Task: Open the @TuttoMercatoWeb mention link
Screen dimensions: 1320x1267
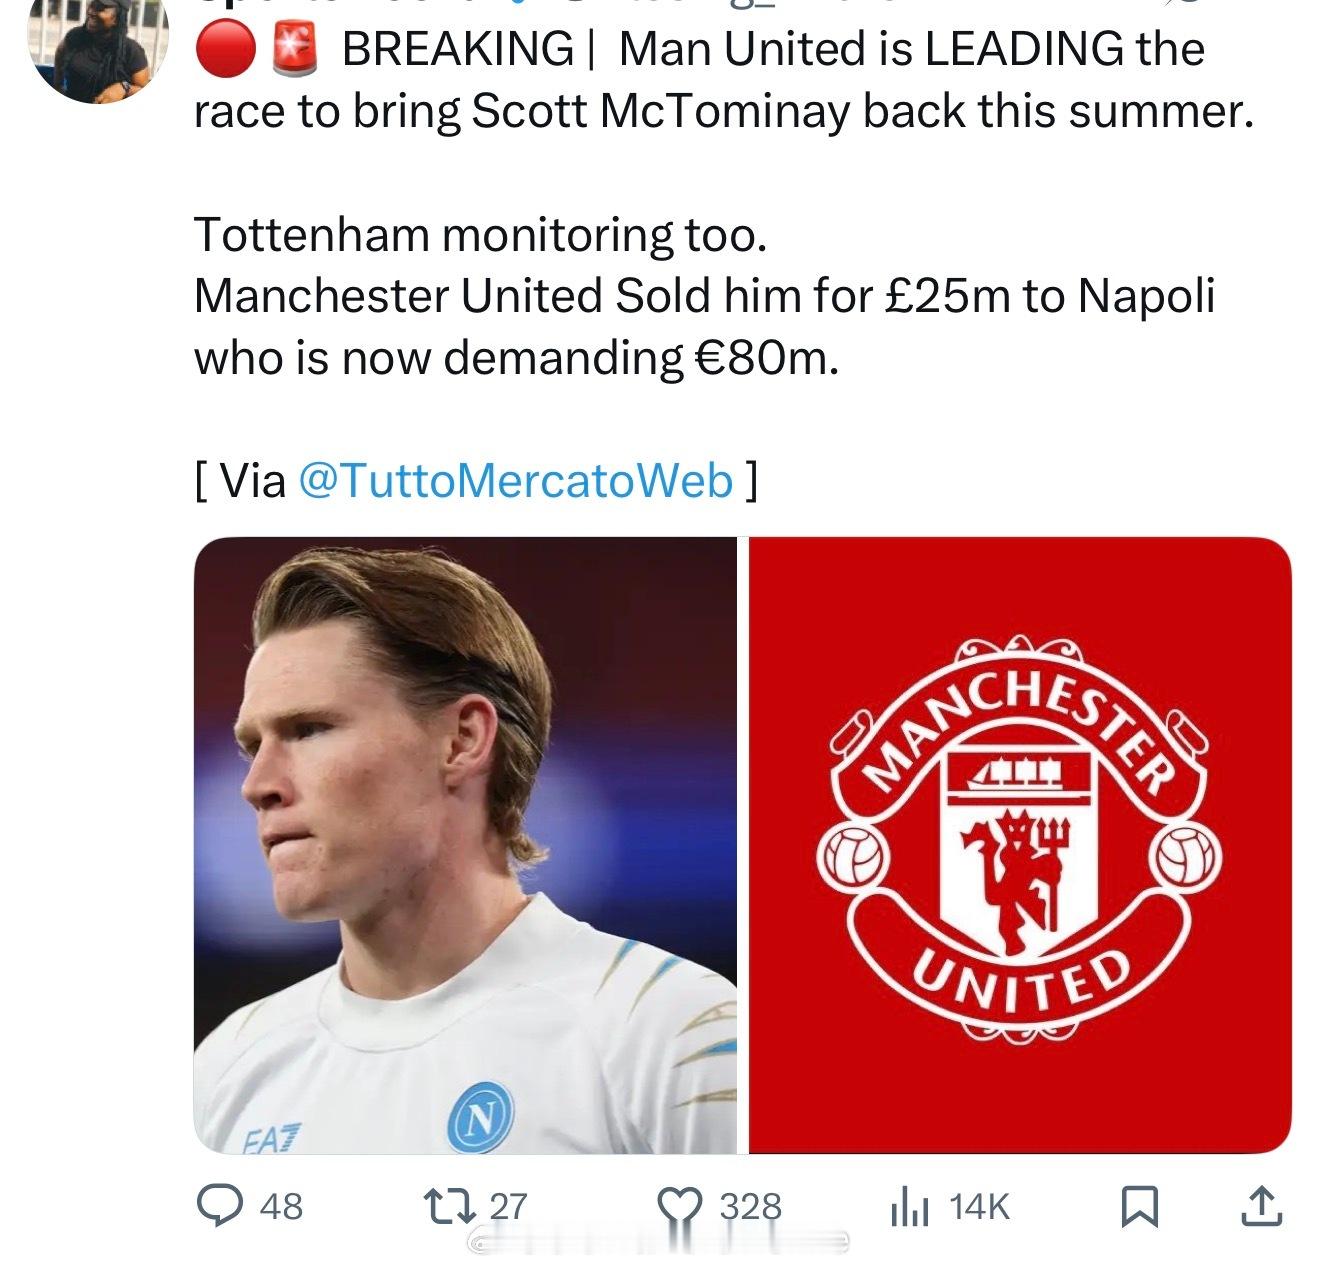Action: pyautogui.click(x=516, y=481)
